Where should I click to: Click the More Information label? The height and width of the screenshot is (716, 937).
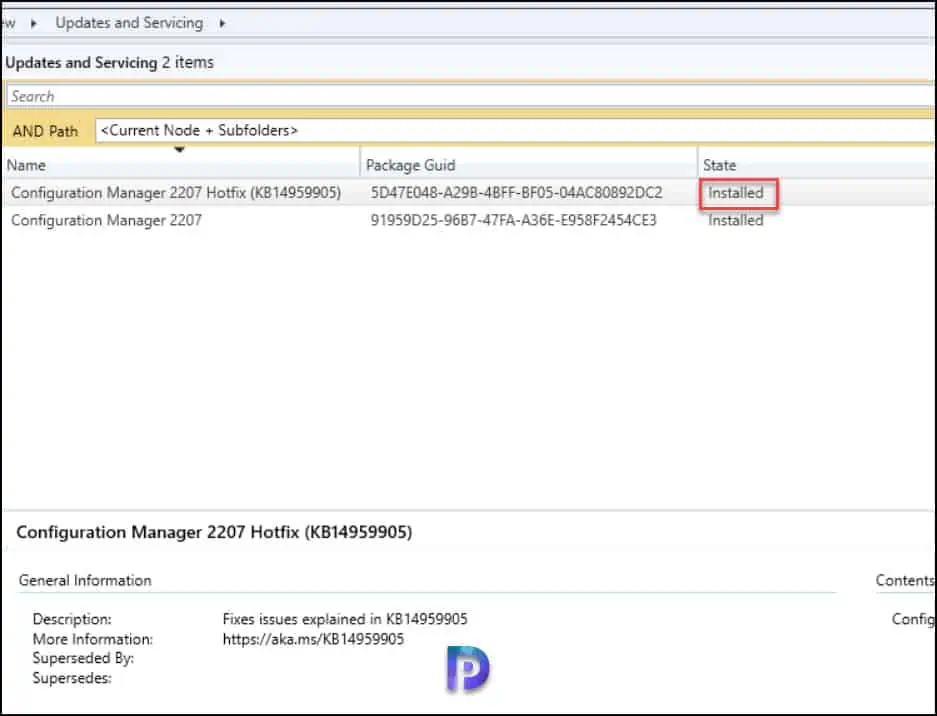[x=93, y=639]
